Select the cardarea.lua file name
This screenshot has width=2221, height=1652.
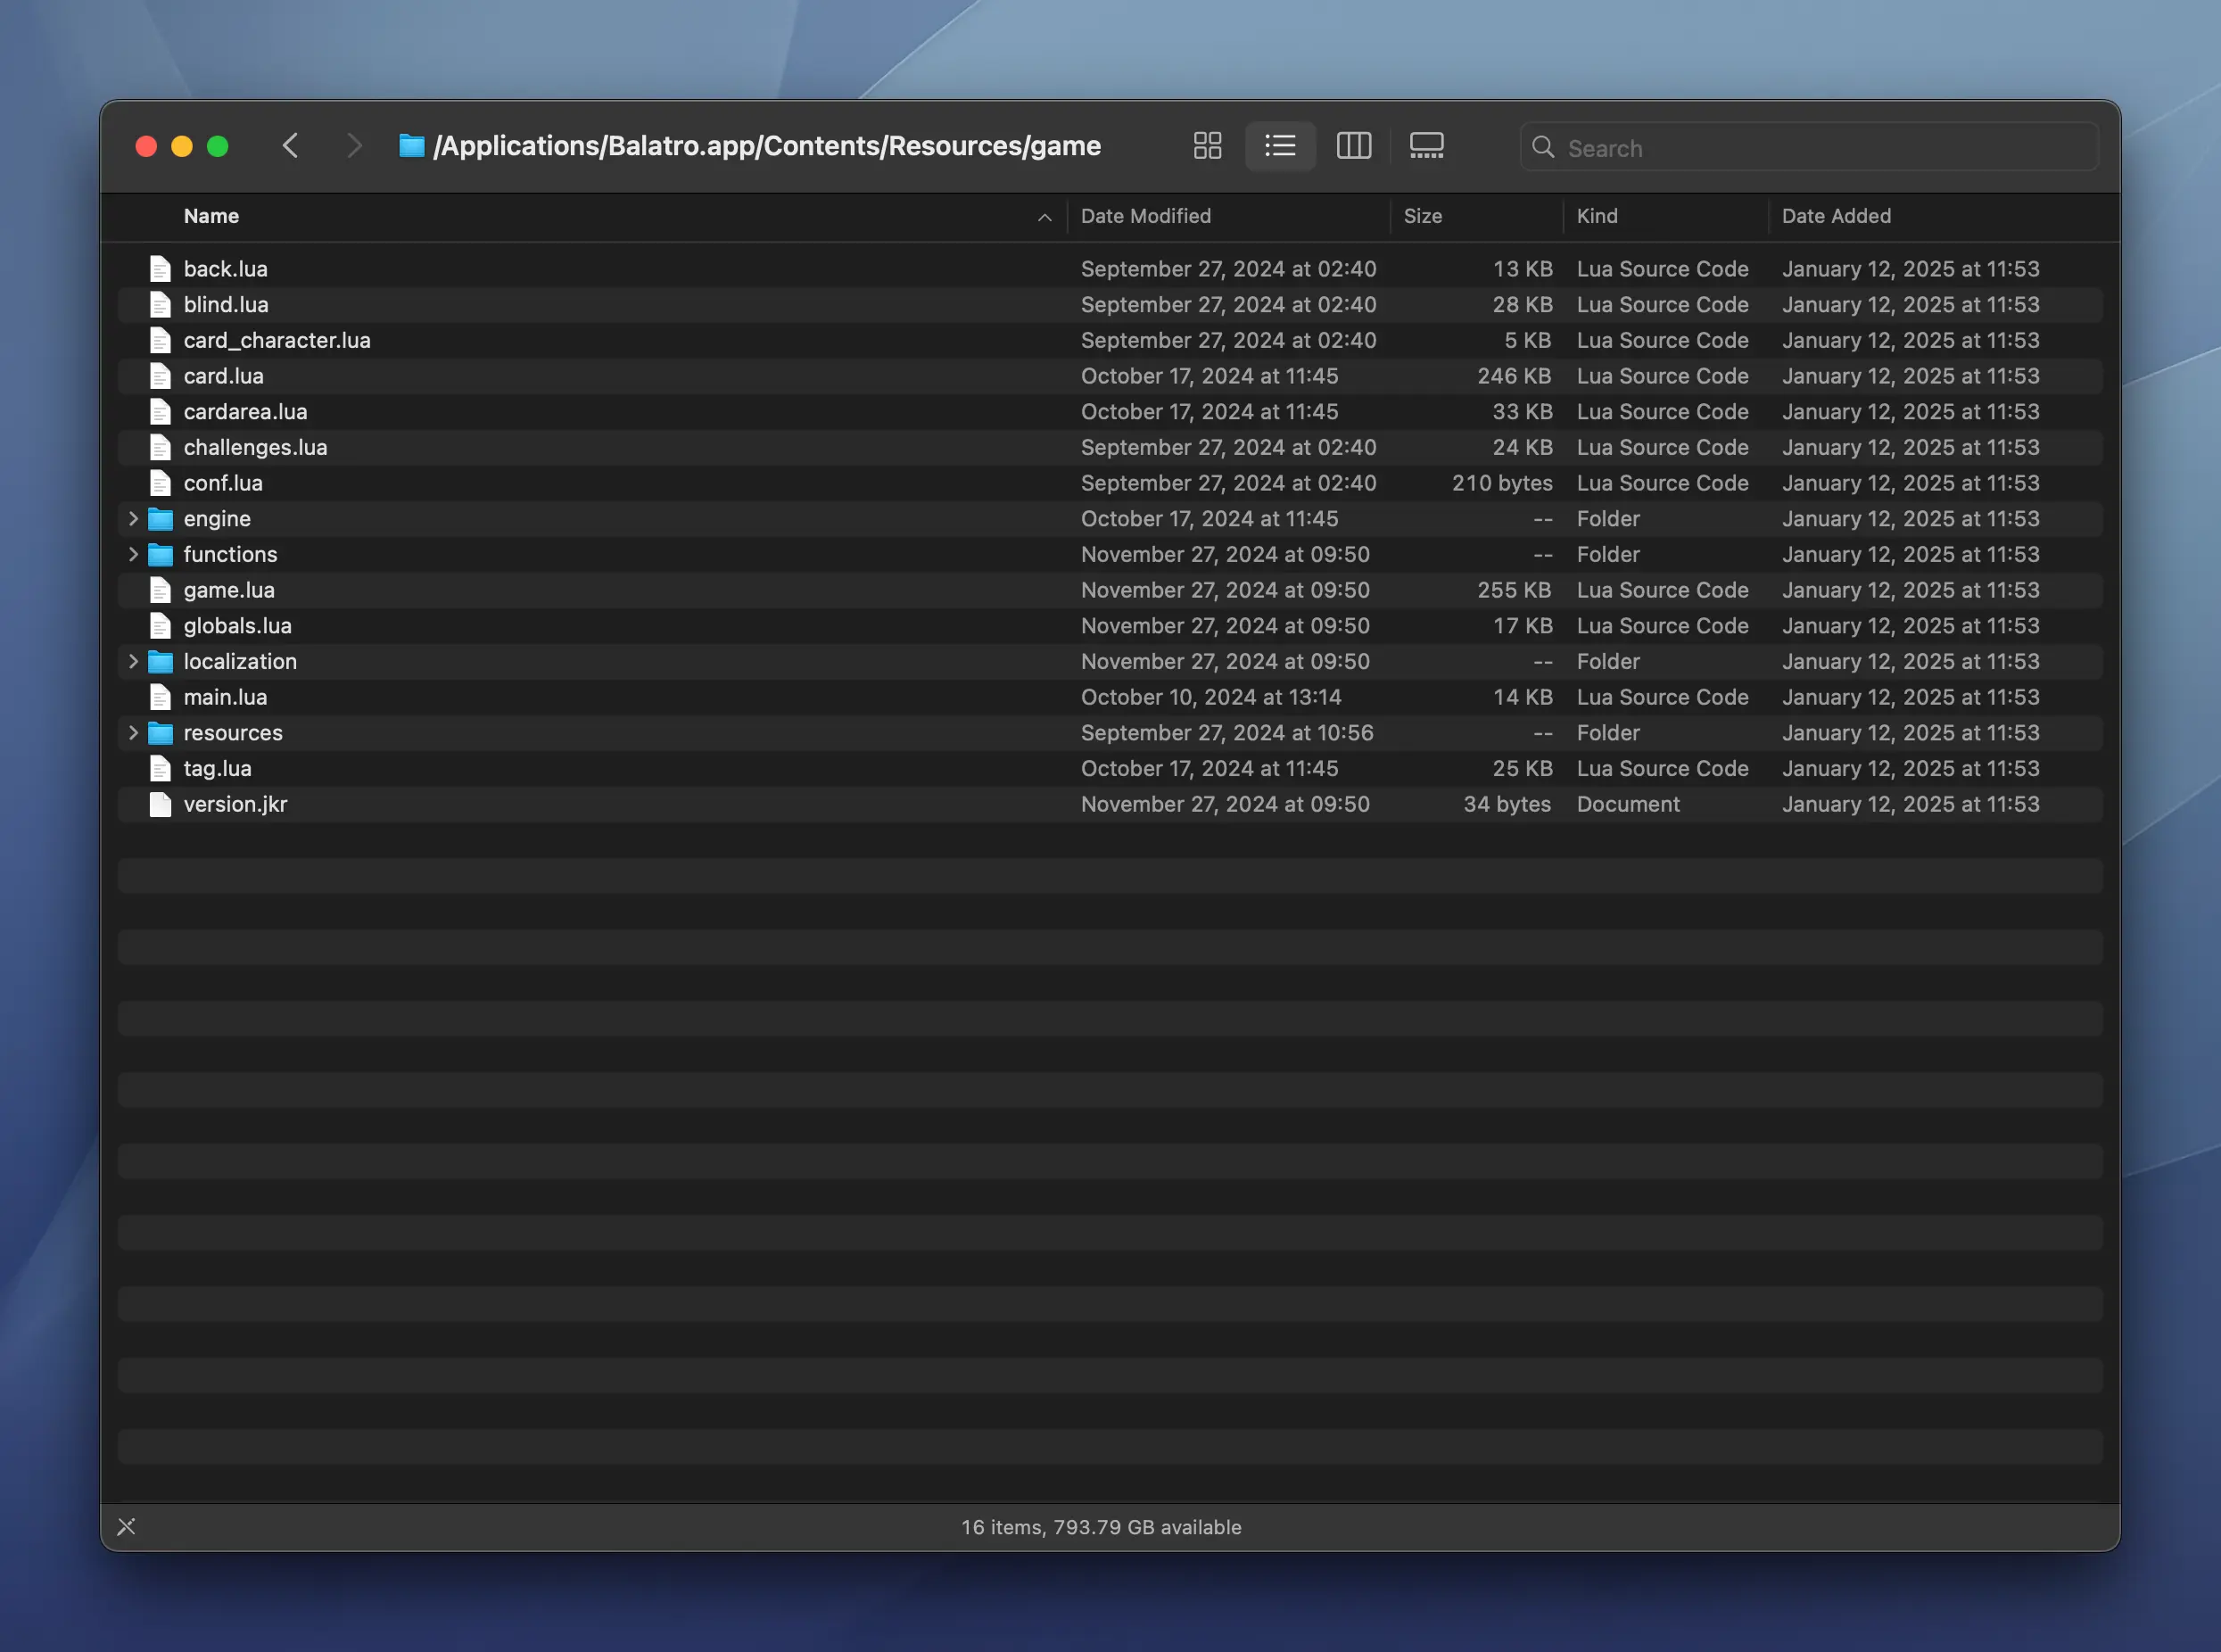(x=245, y=411)
